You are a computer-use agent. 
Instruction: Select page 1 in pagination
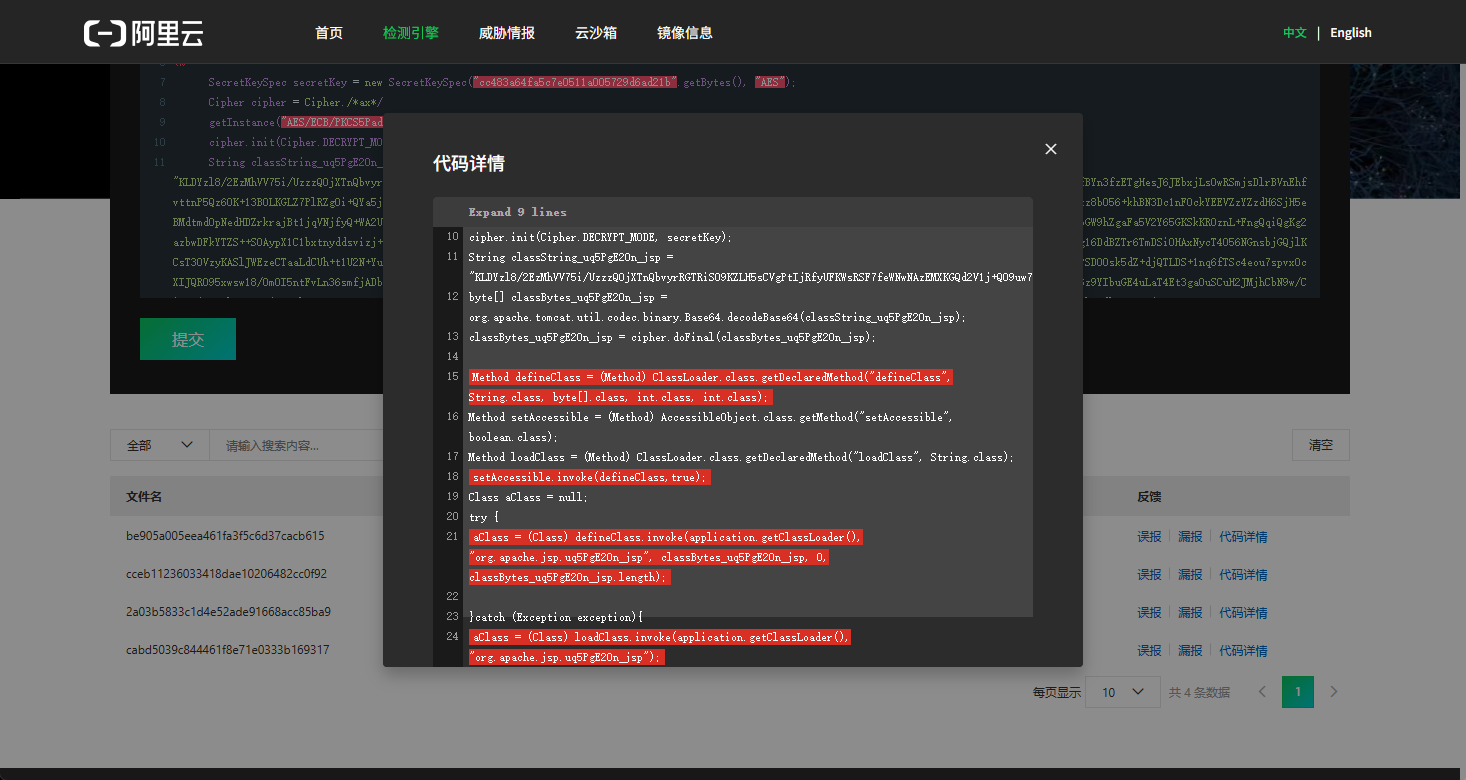[1298, 692]
